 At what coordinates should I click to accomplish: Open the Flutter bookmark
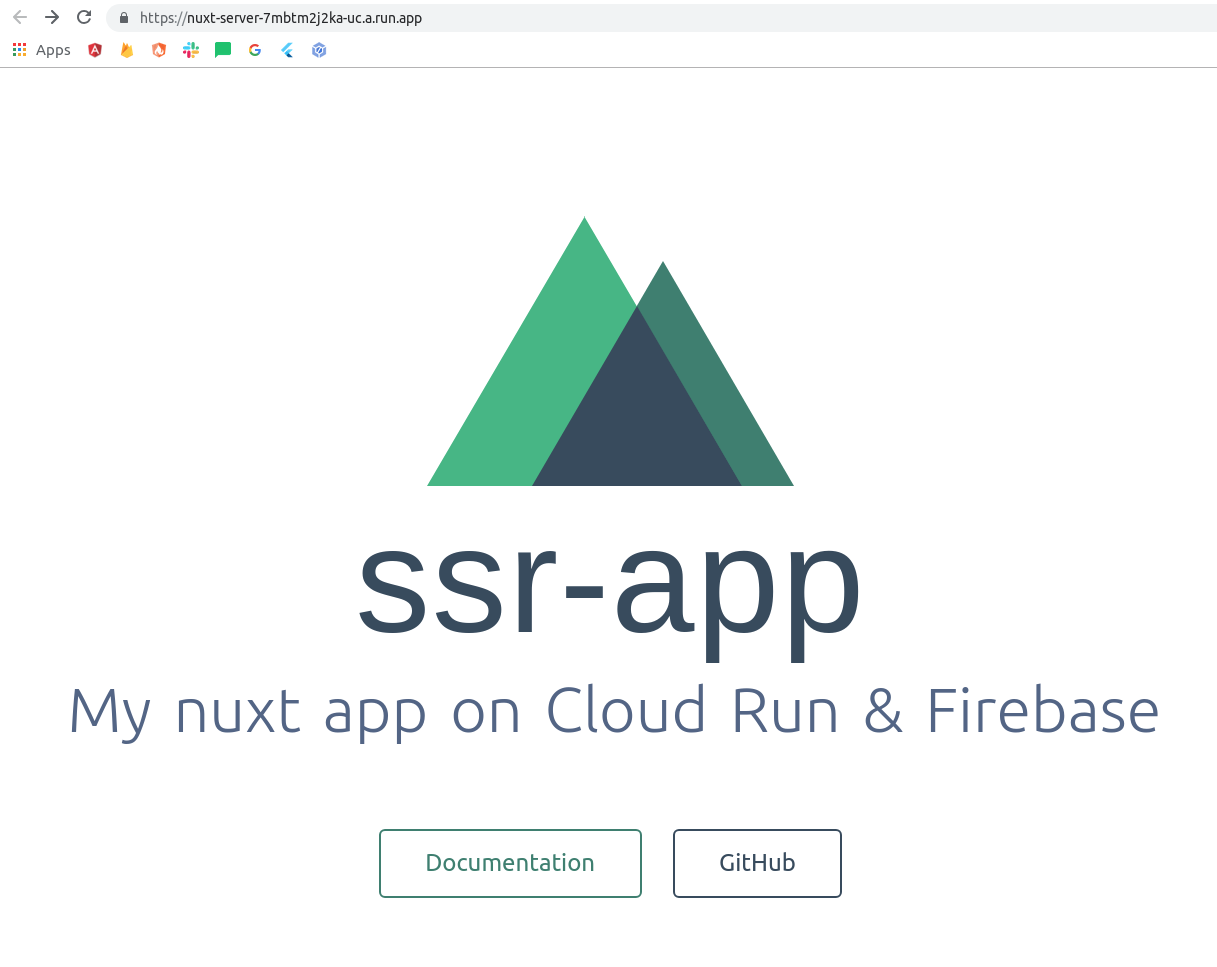click(286, 50)
